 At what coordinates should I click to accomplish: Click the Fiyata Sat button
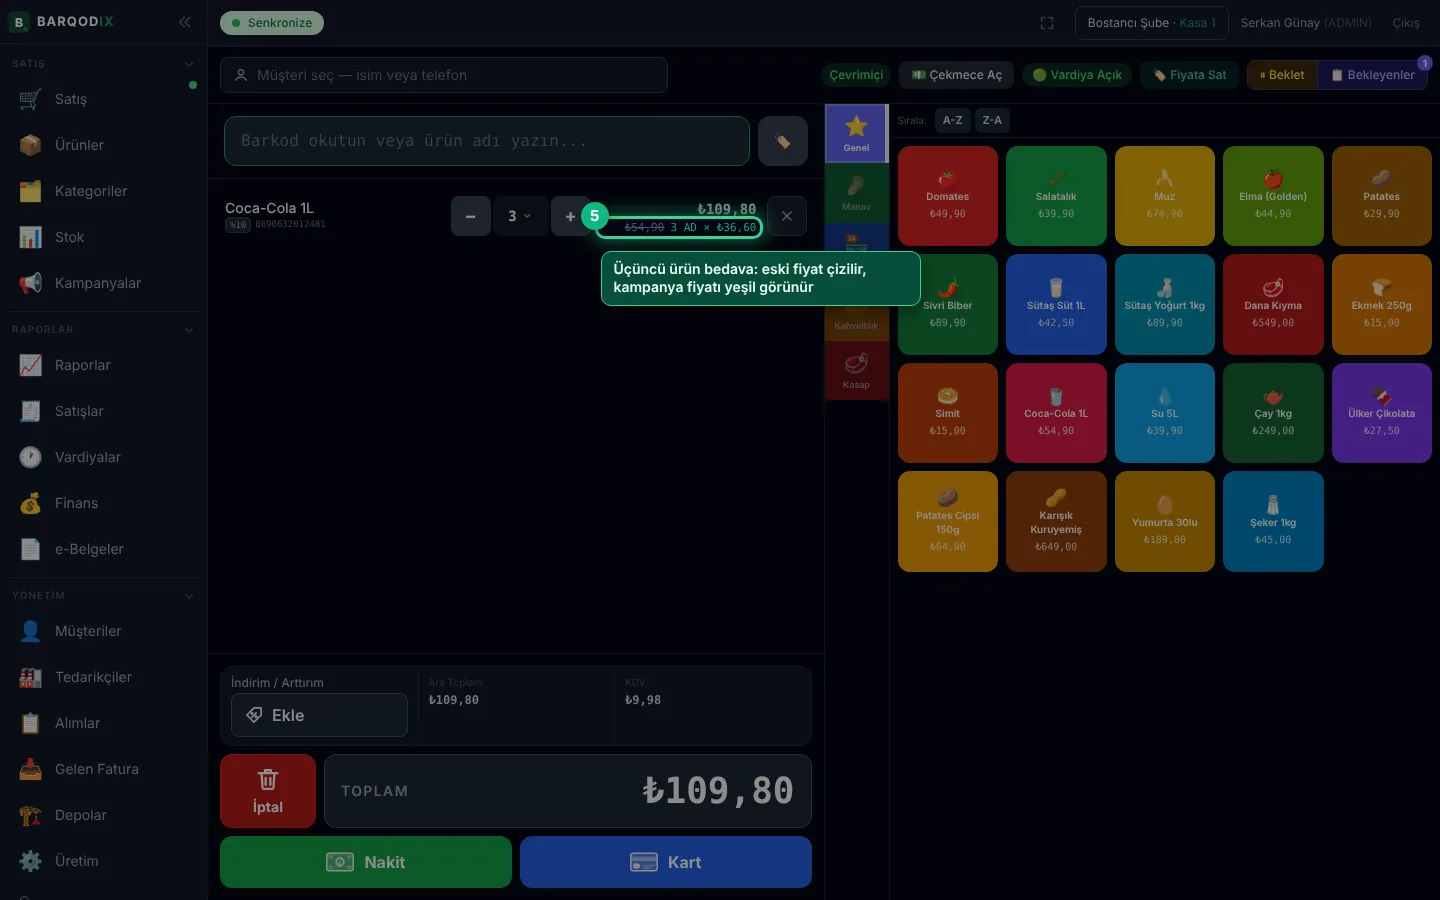click(1190, 75)
